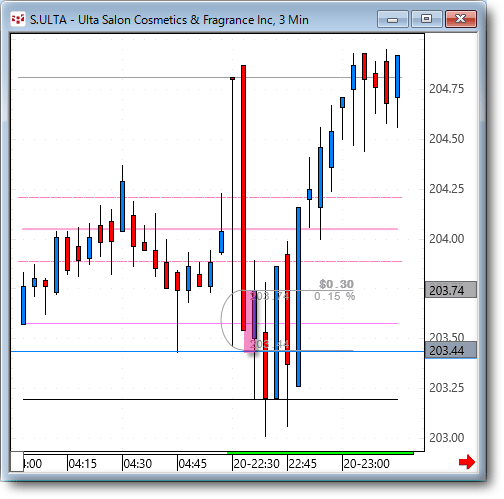Click the small white box at bottom left
This screenshot has width=504, height=499.
tap(17, 462)
